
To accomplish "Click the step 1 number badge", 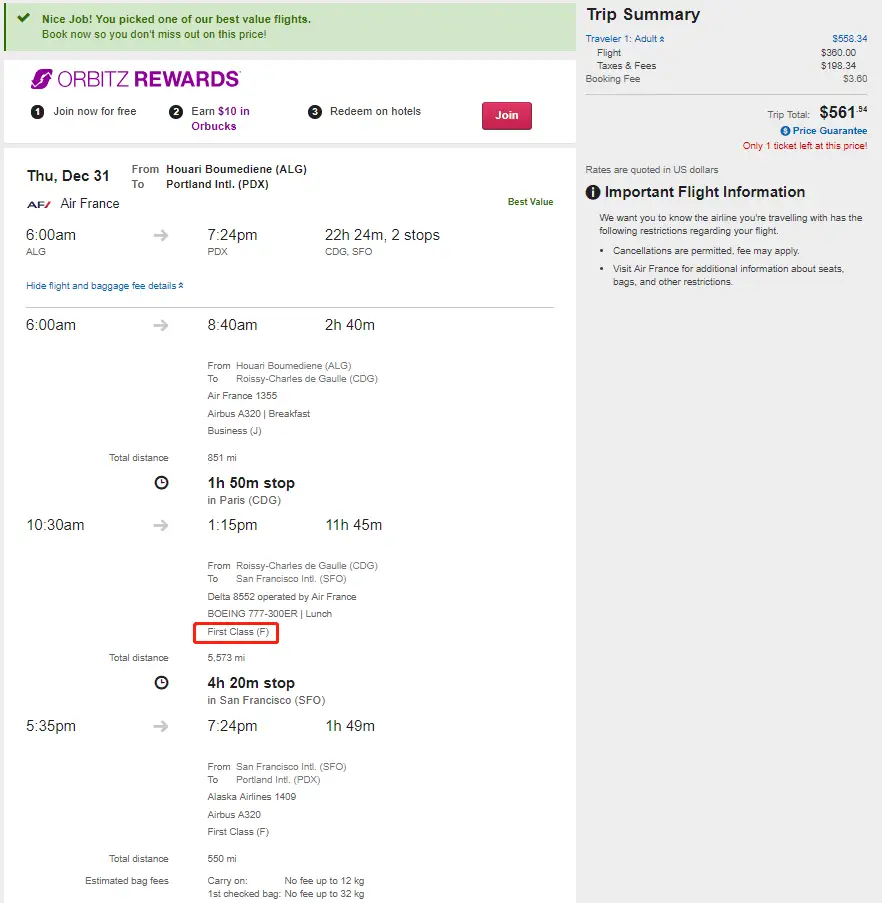I will tap(37, 112).
